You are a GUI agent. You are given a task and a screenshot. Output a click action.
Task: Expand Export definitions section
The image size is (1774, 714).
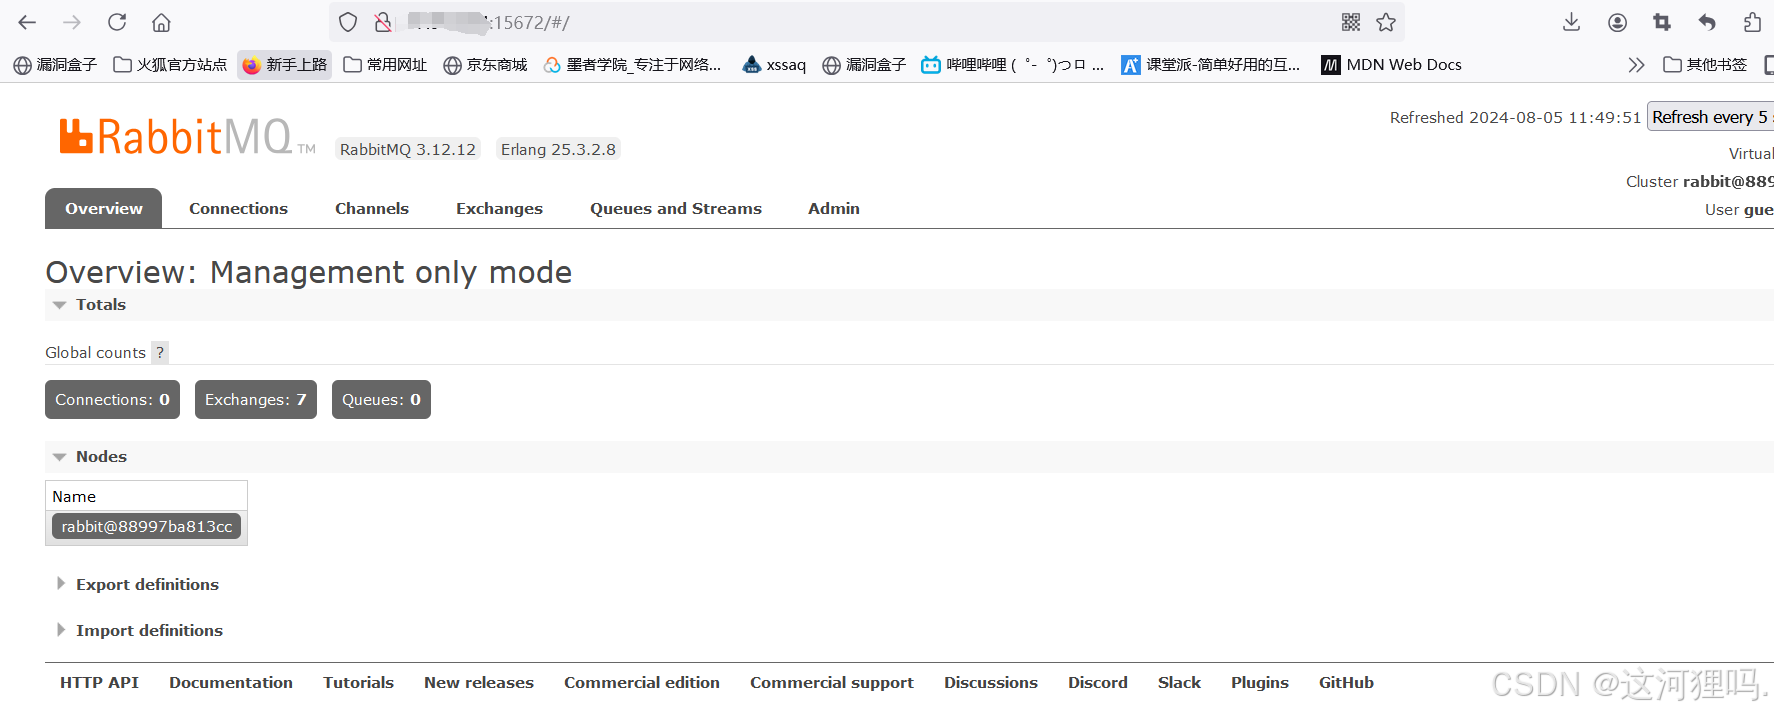tap(147, 585)
